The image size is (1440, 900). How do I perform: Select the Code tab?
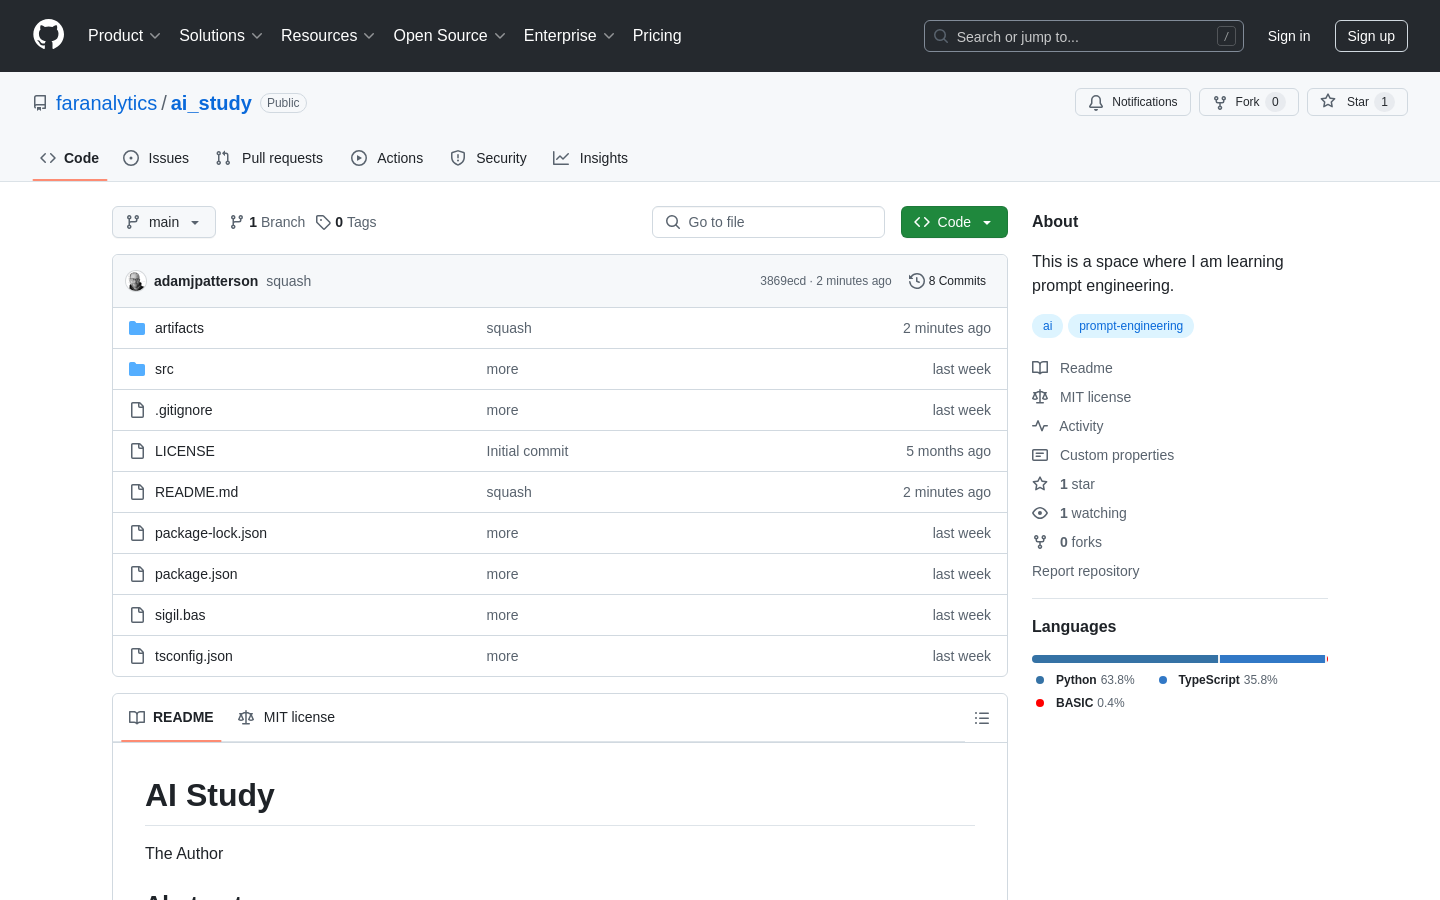point(70,158)
